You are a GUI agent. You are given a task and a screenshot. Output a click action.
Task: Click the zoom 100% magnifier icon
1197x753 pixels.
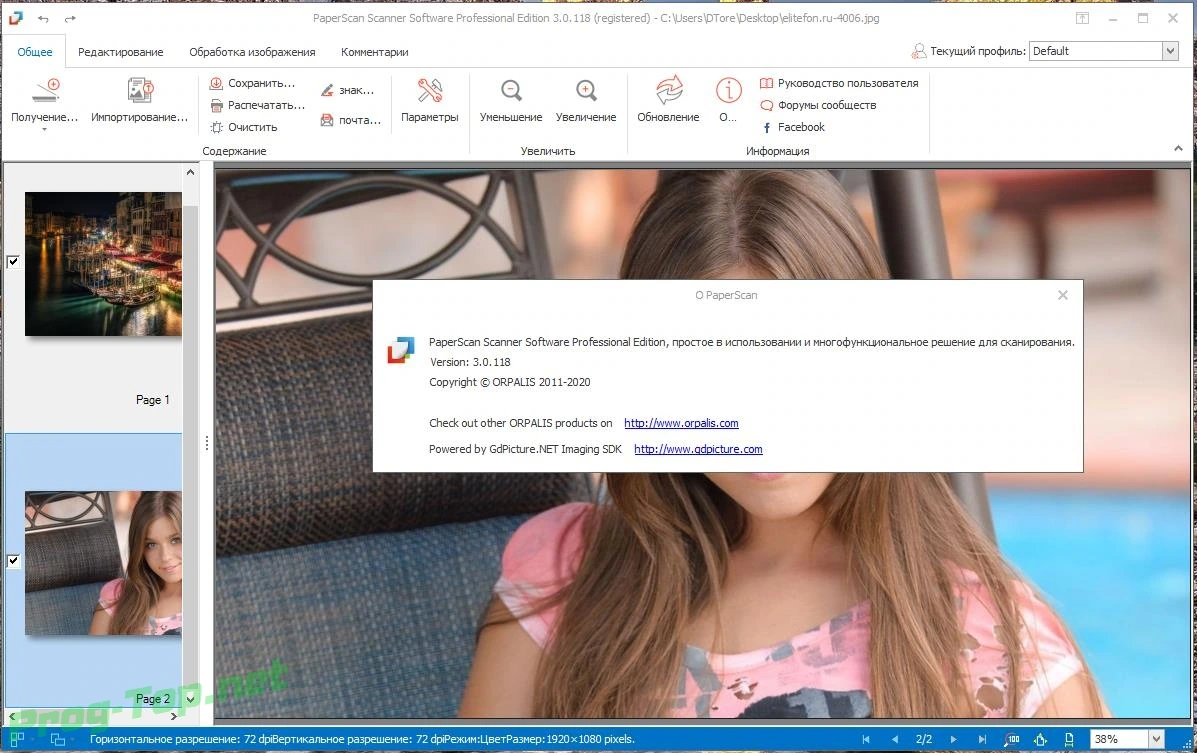(x=1011, y=739)
